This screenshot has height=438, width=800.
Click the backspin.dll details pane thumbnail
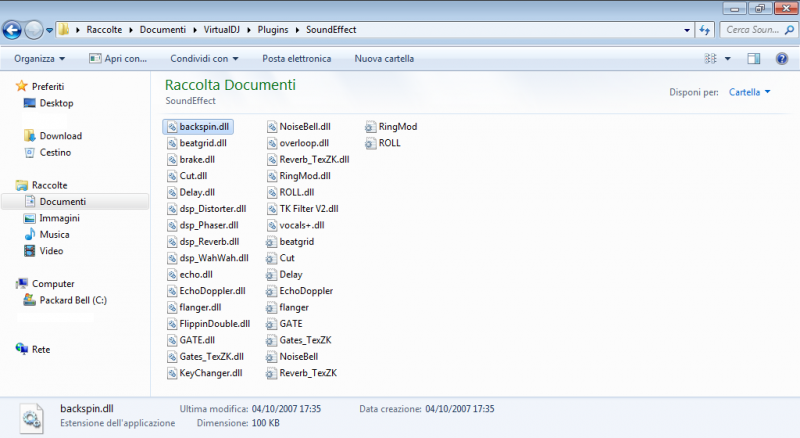tap(32, 418)
